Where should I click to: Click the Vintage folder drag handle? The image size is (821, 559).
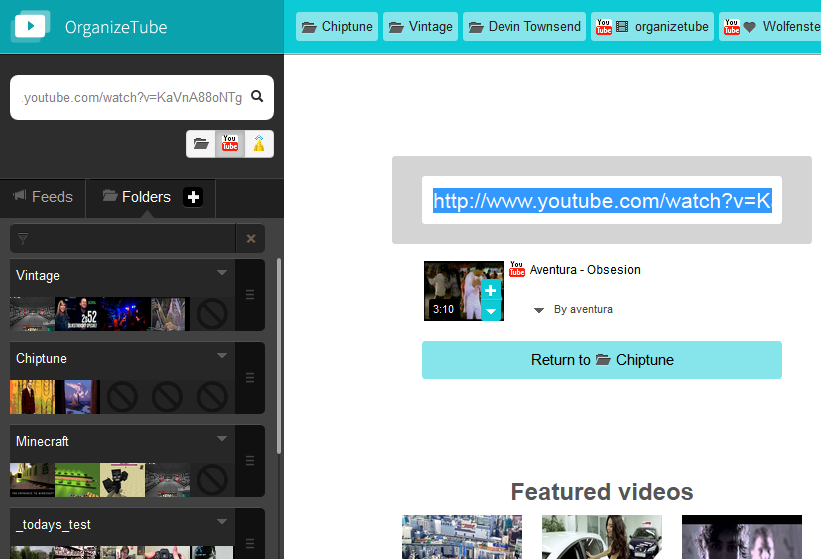[x=250, y=295]
